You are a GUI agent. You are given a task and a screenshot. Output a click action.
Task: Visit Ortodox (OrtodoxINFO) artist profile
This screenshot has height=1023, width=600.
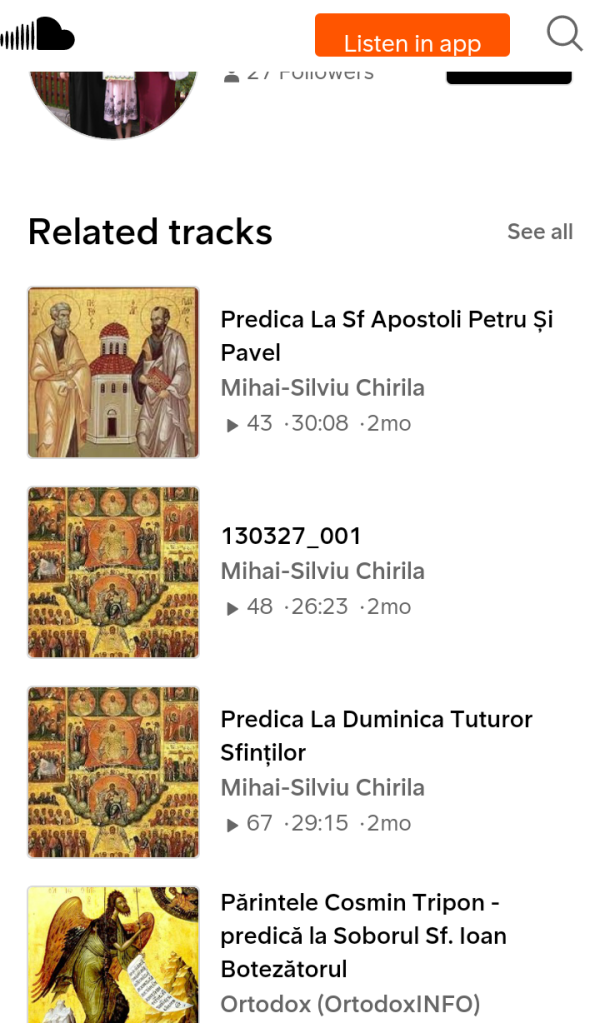(x=350, y=1003)
